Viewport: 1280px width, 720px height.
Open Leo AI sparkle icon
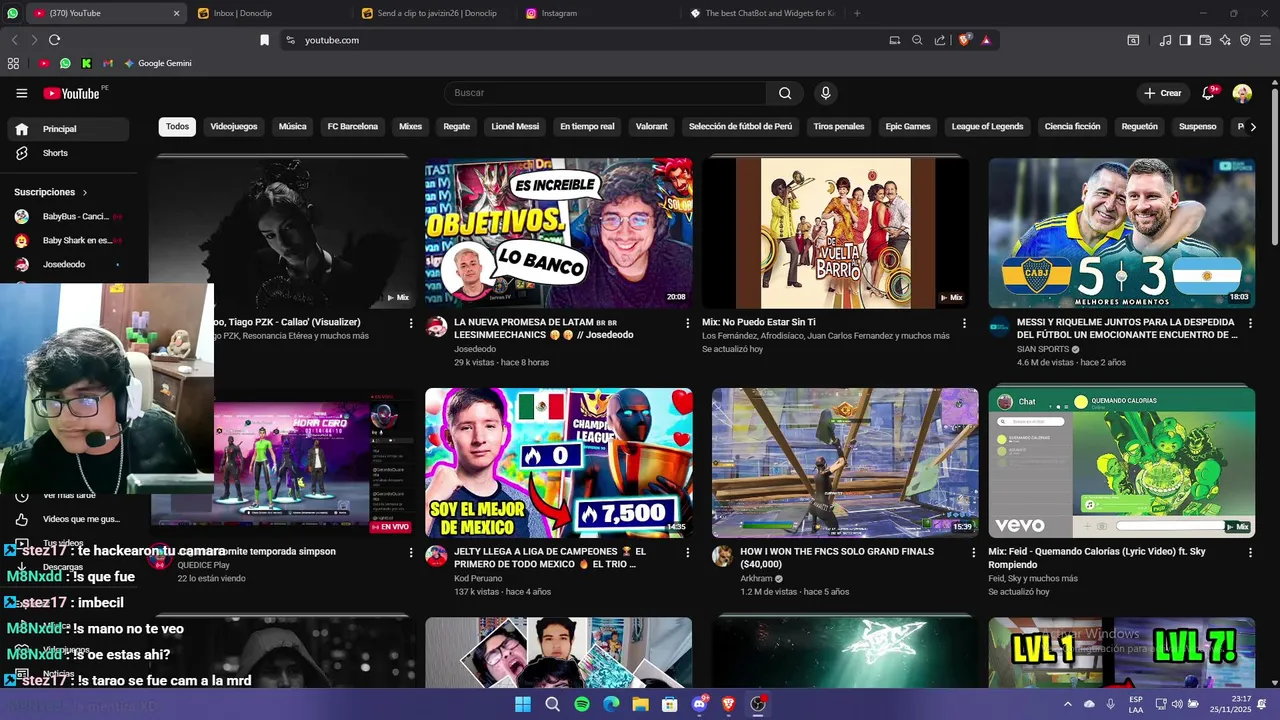(1225, 40)
